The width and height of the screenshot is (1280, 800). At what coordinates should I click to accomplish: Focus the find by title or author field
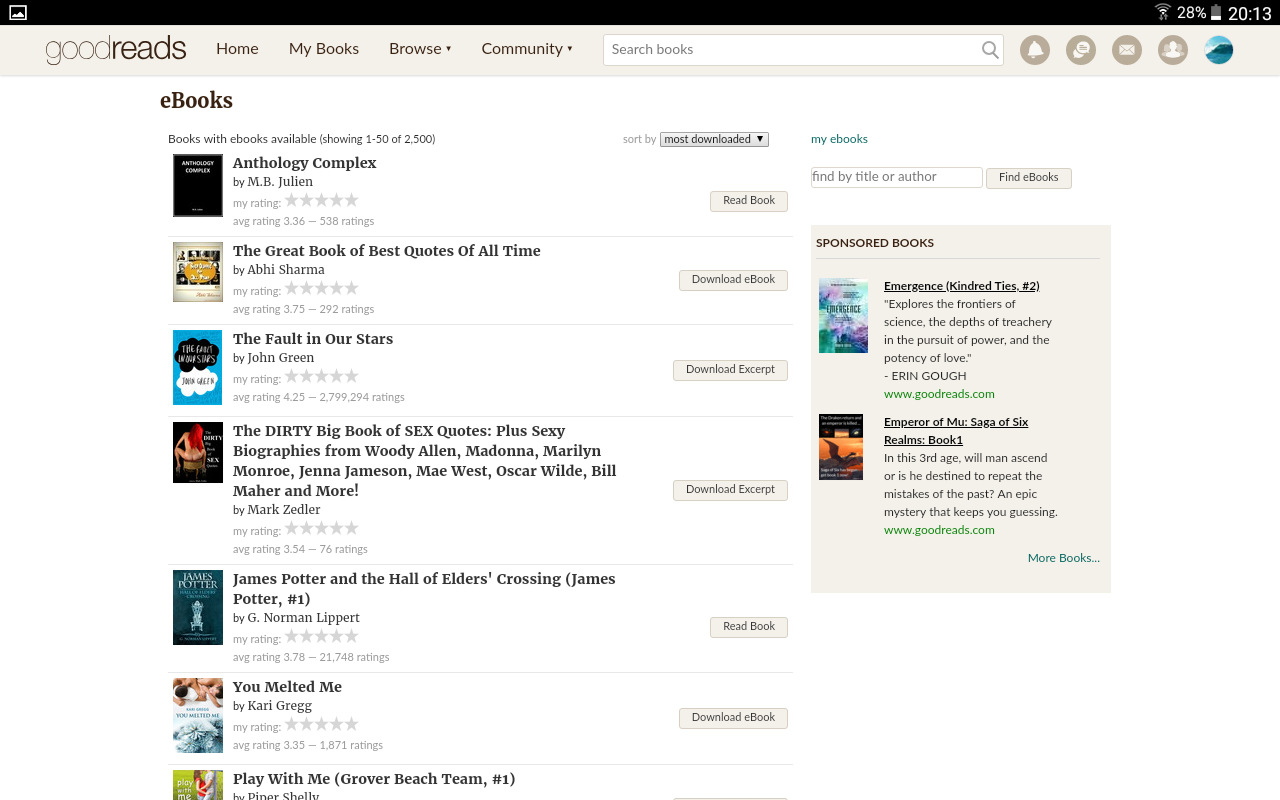[x=897, y=177]
